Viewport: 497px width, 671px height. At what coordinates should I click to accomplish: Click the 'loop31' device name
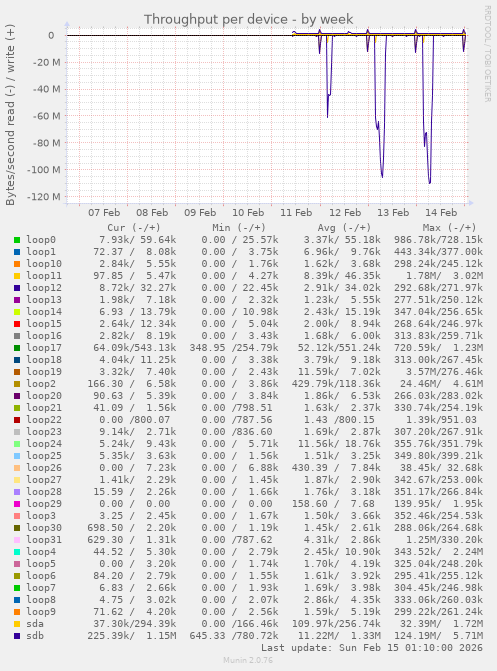(44, 540)
